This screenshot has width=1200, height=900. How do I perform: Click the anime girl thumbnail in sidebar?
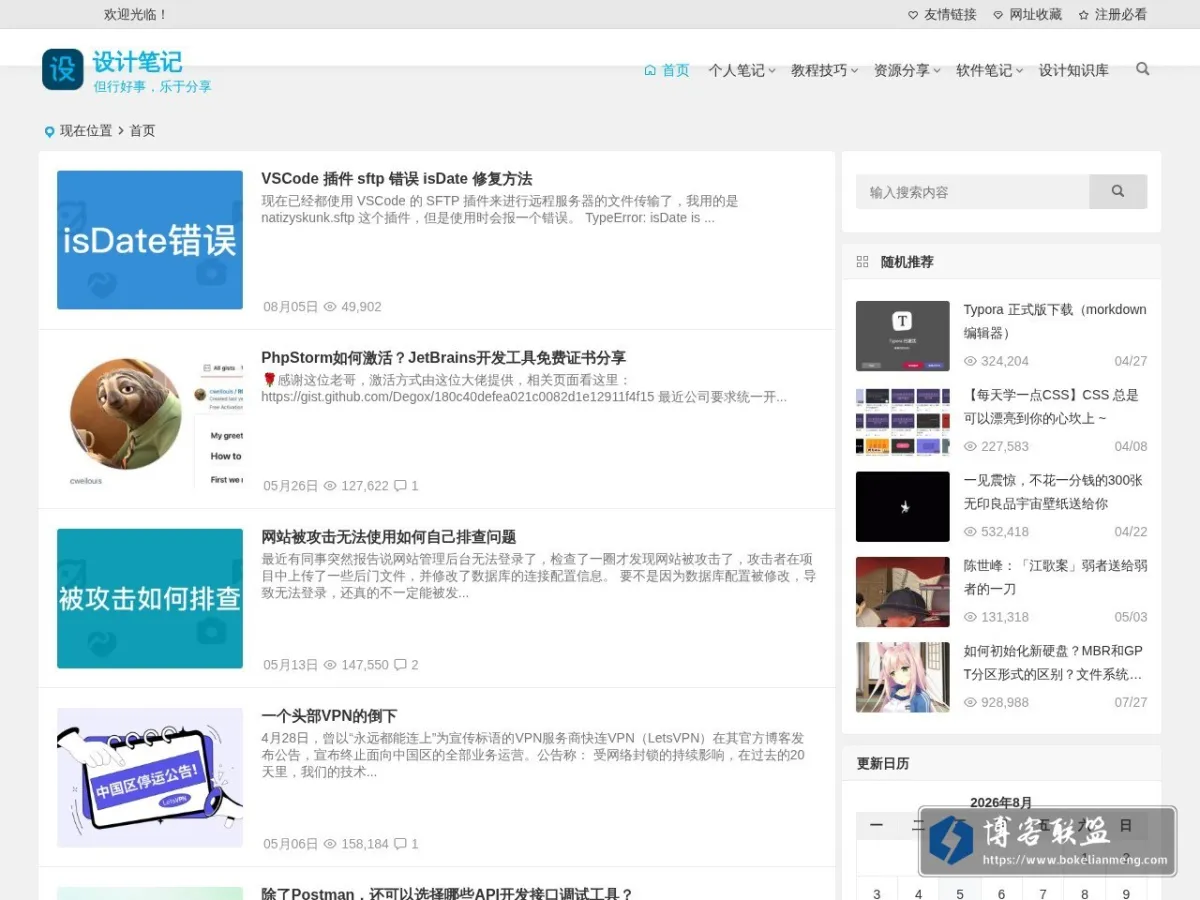click(x=903, y=677)
